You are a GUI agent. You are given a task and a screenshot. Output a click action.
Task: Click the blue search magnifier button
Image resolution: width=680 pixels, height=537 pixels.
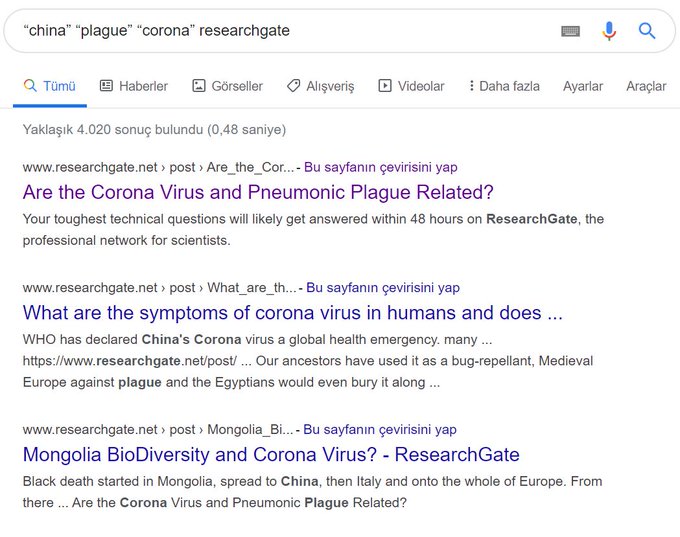pos(647,31)
